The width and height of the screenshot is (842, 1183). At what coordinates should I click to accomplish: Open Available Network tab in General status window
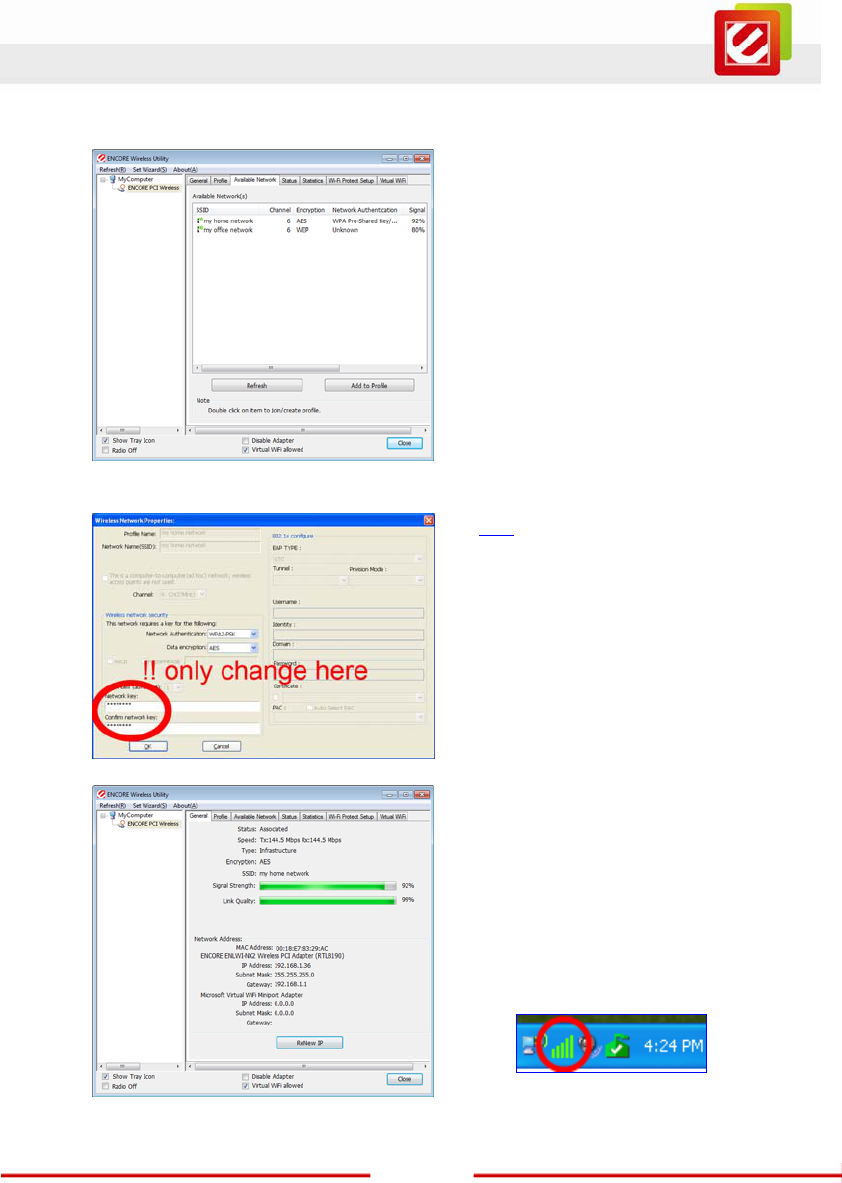tap(255, 817)
